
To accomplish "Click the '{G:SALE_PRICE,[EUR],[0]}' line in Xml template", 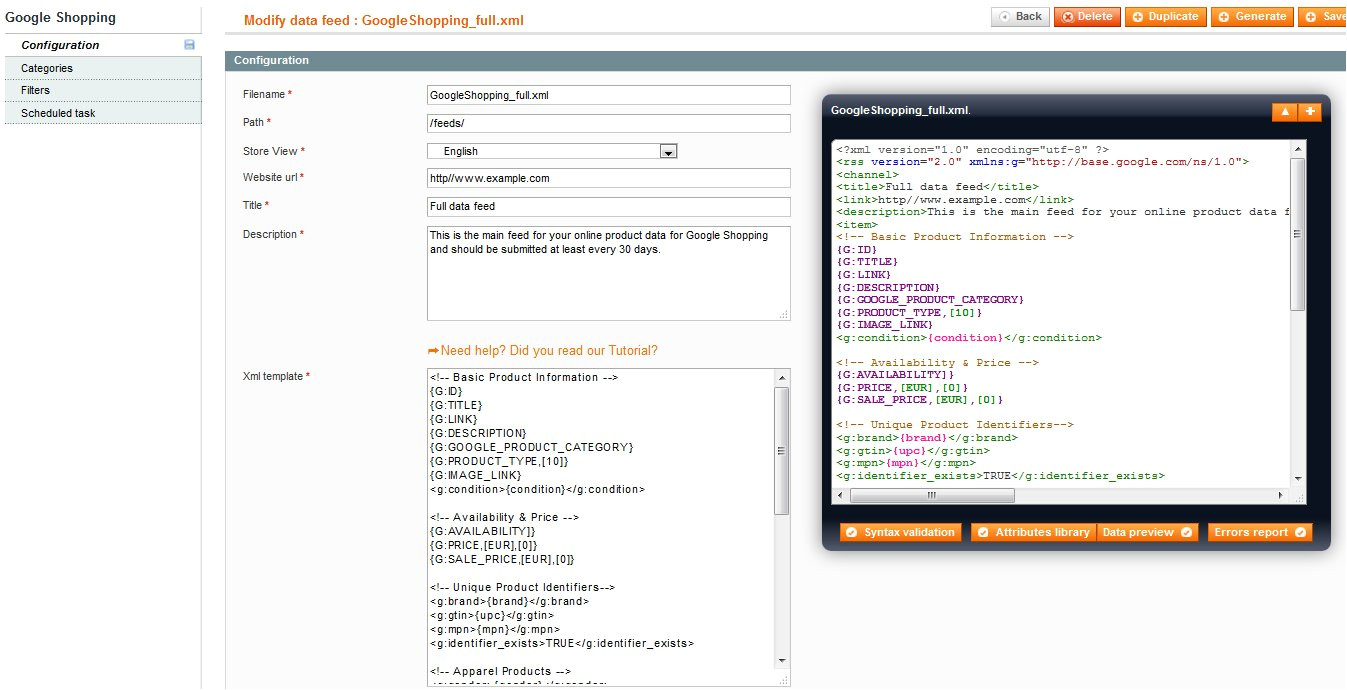I will click(x=502, y=559).
